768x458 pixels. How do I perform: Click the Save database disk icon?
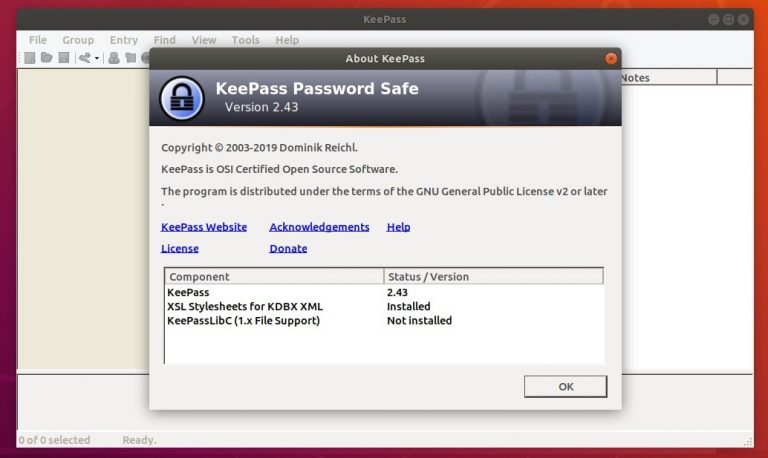(64, 58)
